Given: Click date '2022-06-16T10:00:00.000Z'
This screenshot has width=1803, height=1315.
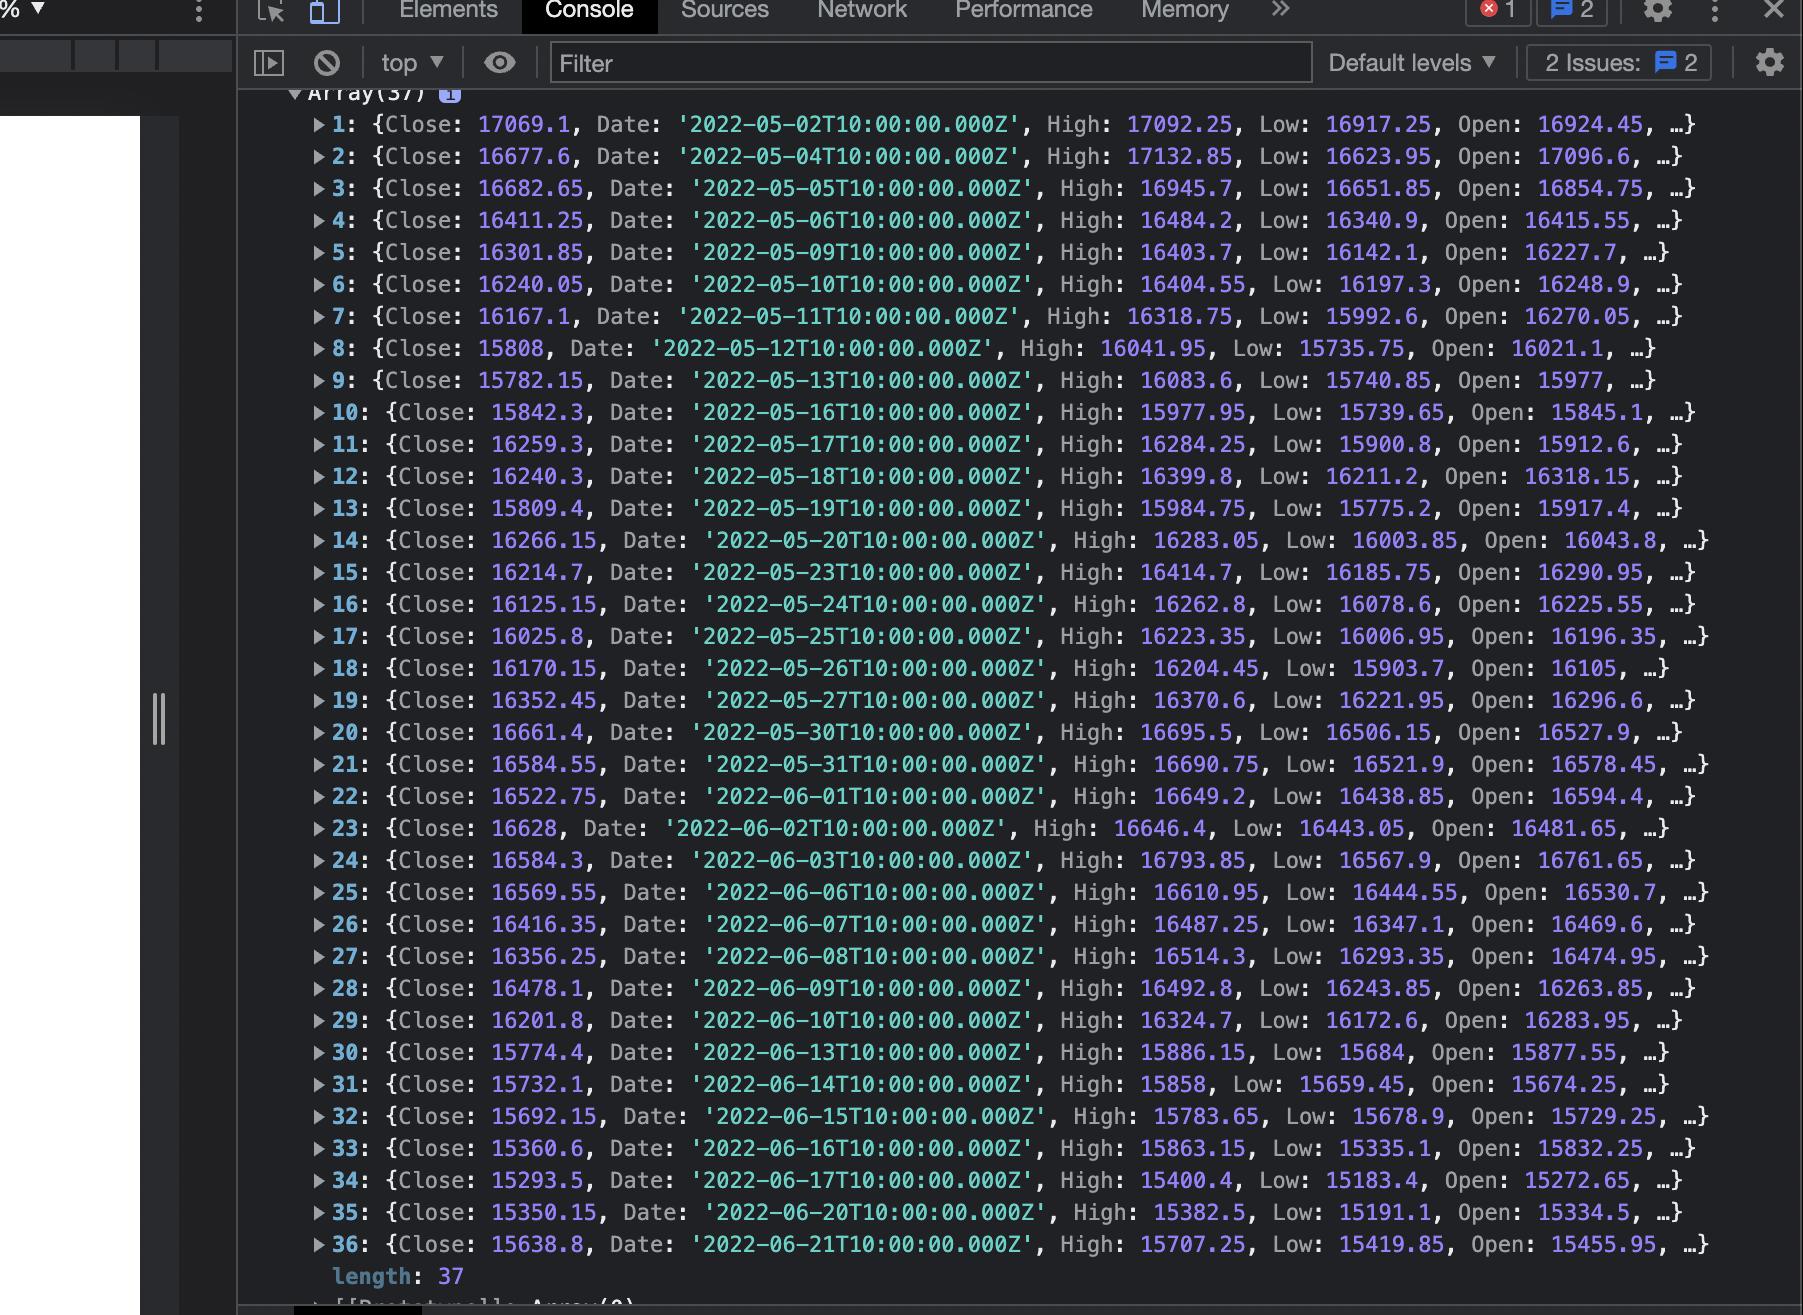Looking at the screenshot, I should click(861, 1149).
